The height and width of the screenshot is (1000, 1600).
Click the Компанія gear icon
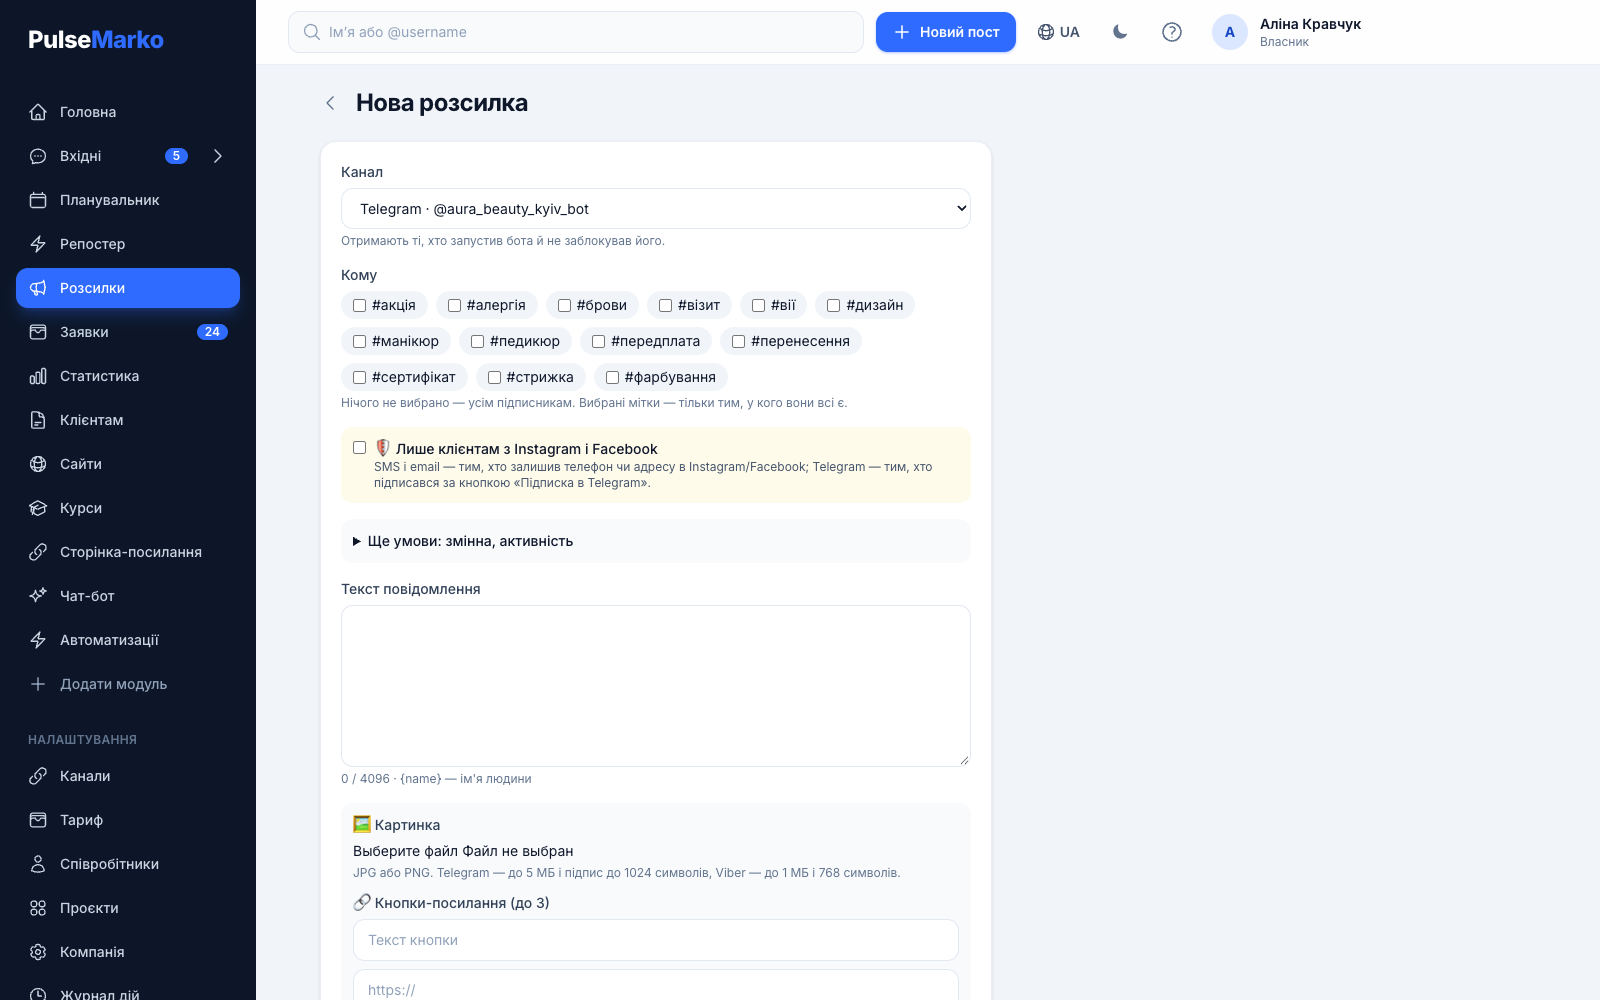38,952
